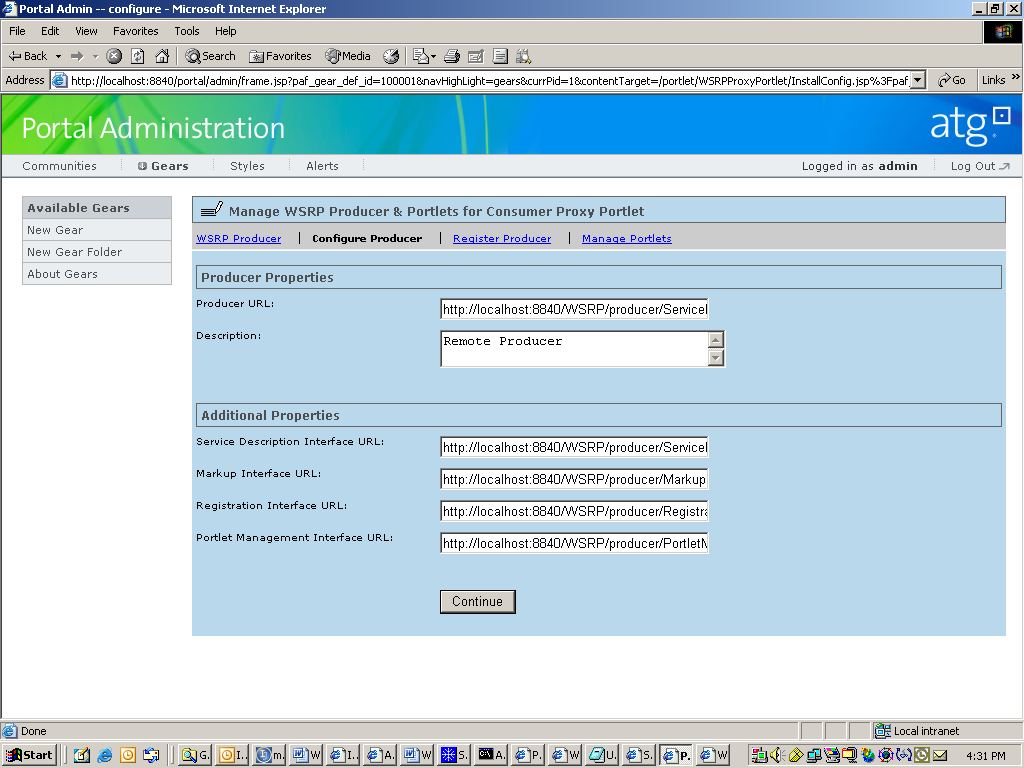Click the Back arrow button

point(27,56)
